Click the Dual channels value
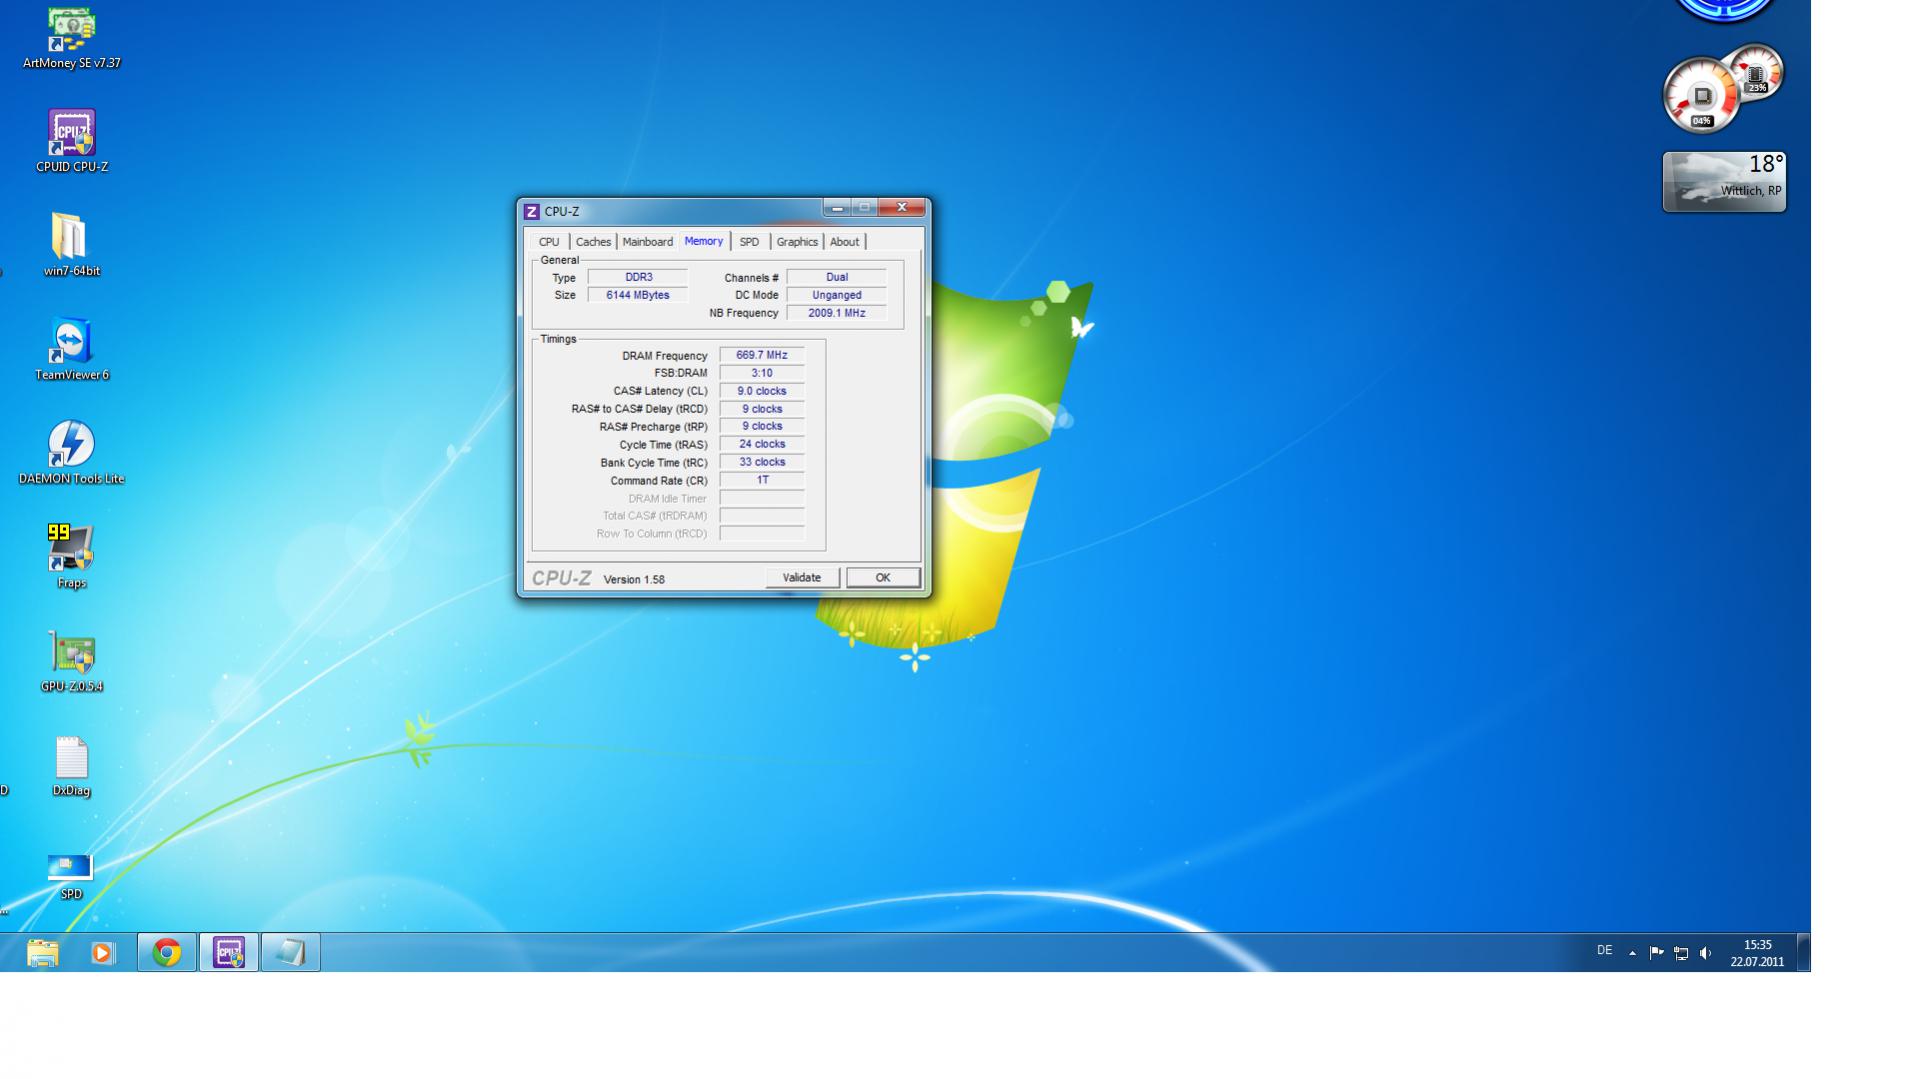 [837, 277]
